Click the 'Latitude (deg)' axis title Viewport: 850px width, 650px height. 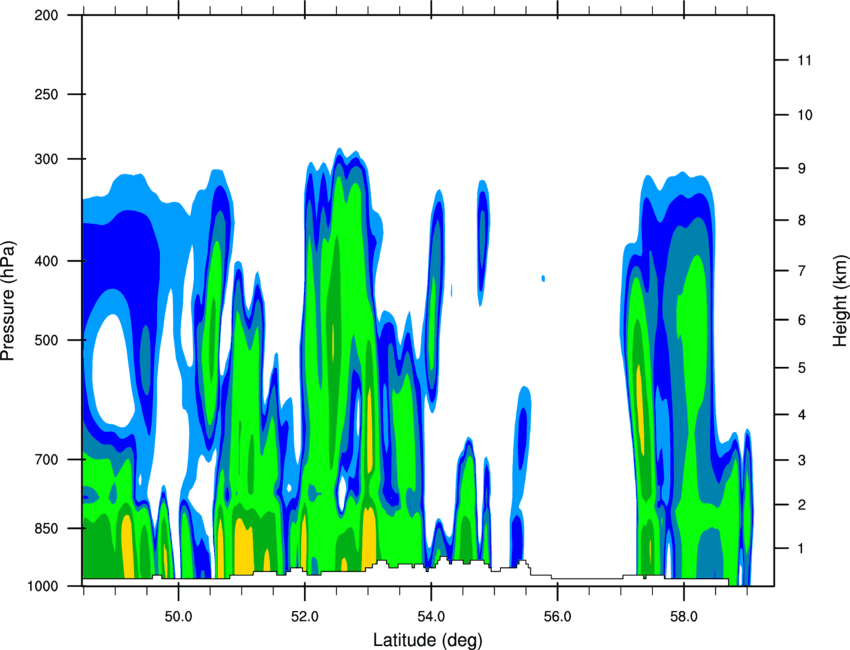(428, 640)
